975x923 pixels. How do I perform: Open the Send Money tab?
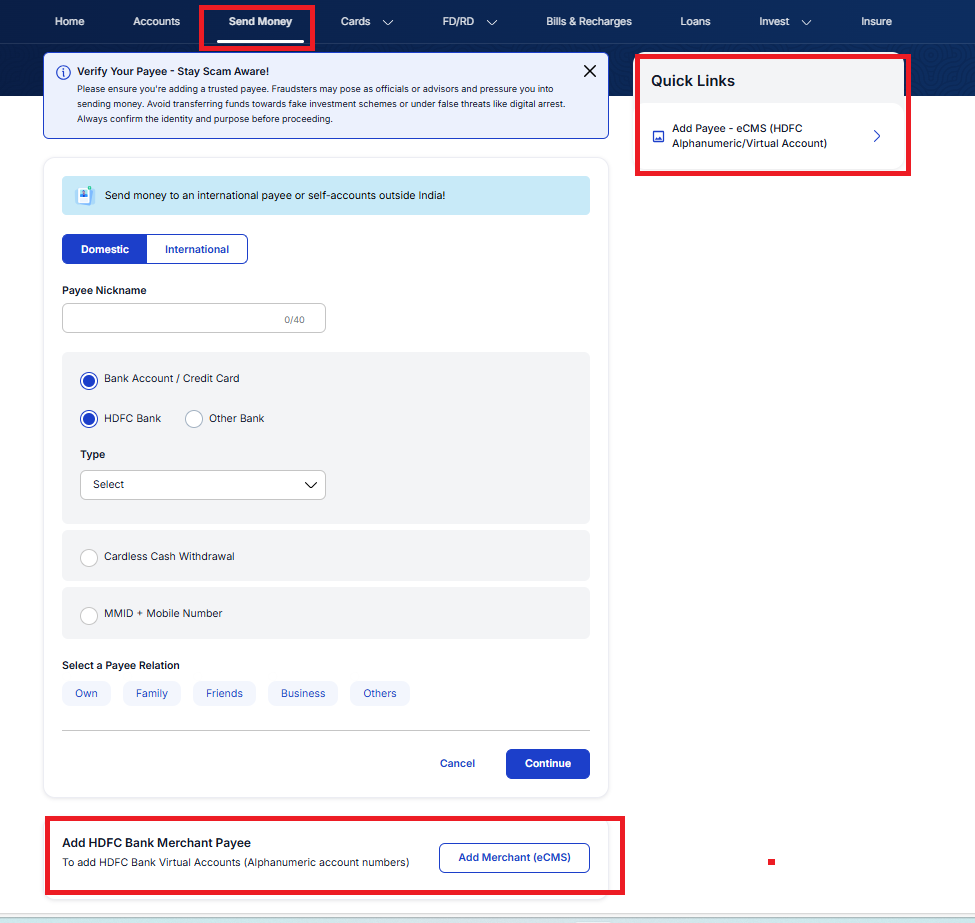(260, 21)
